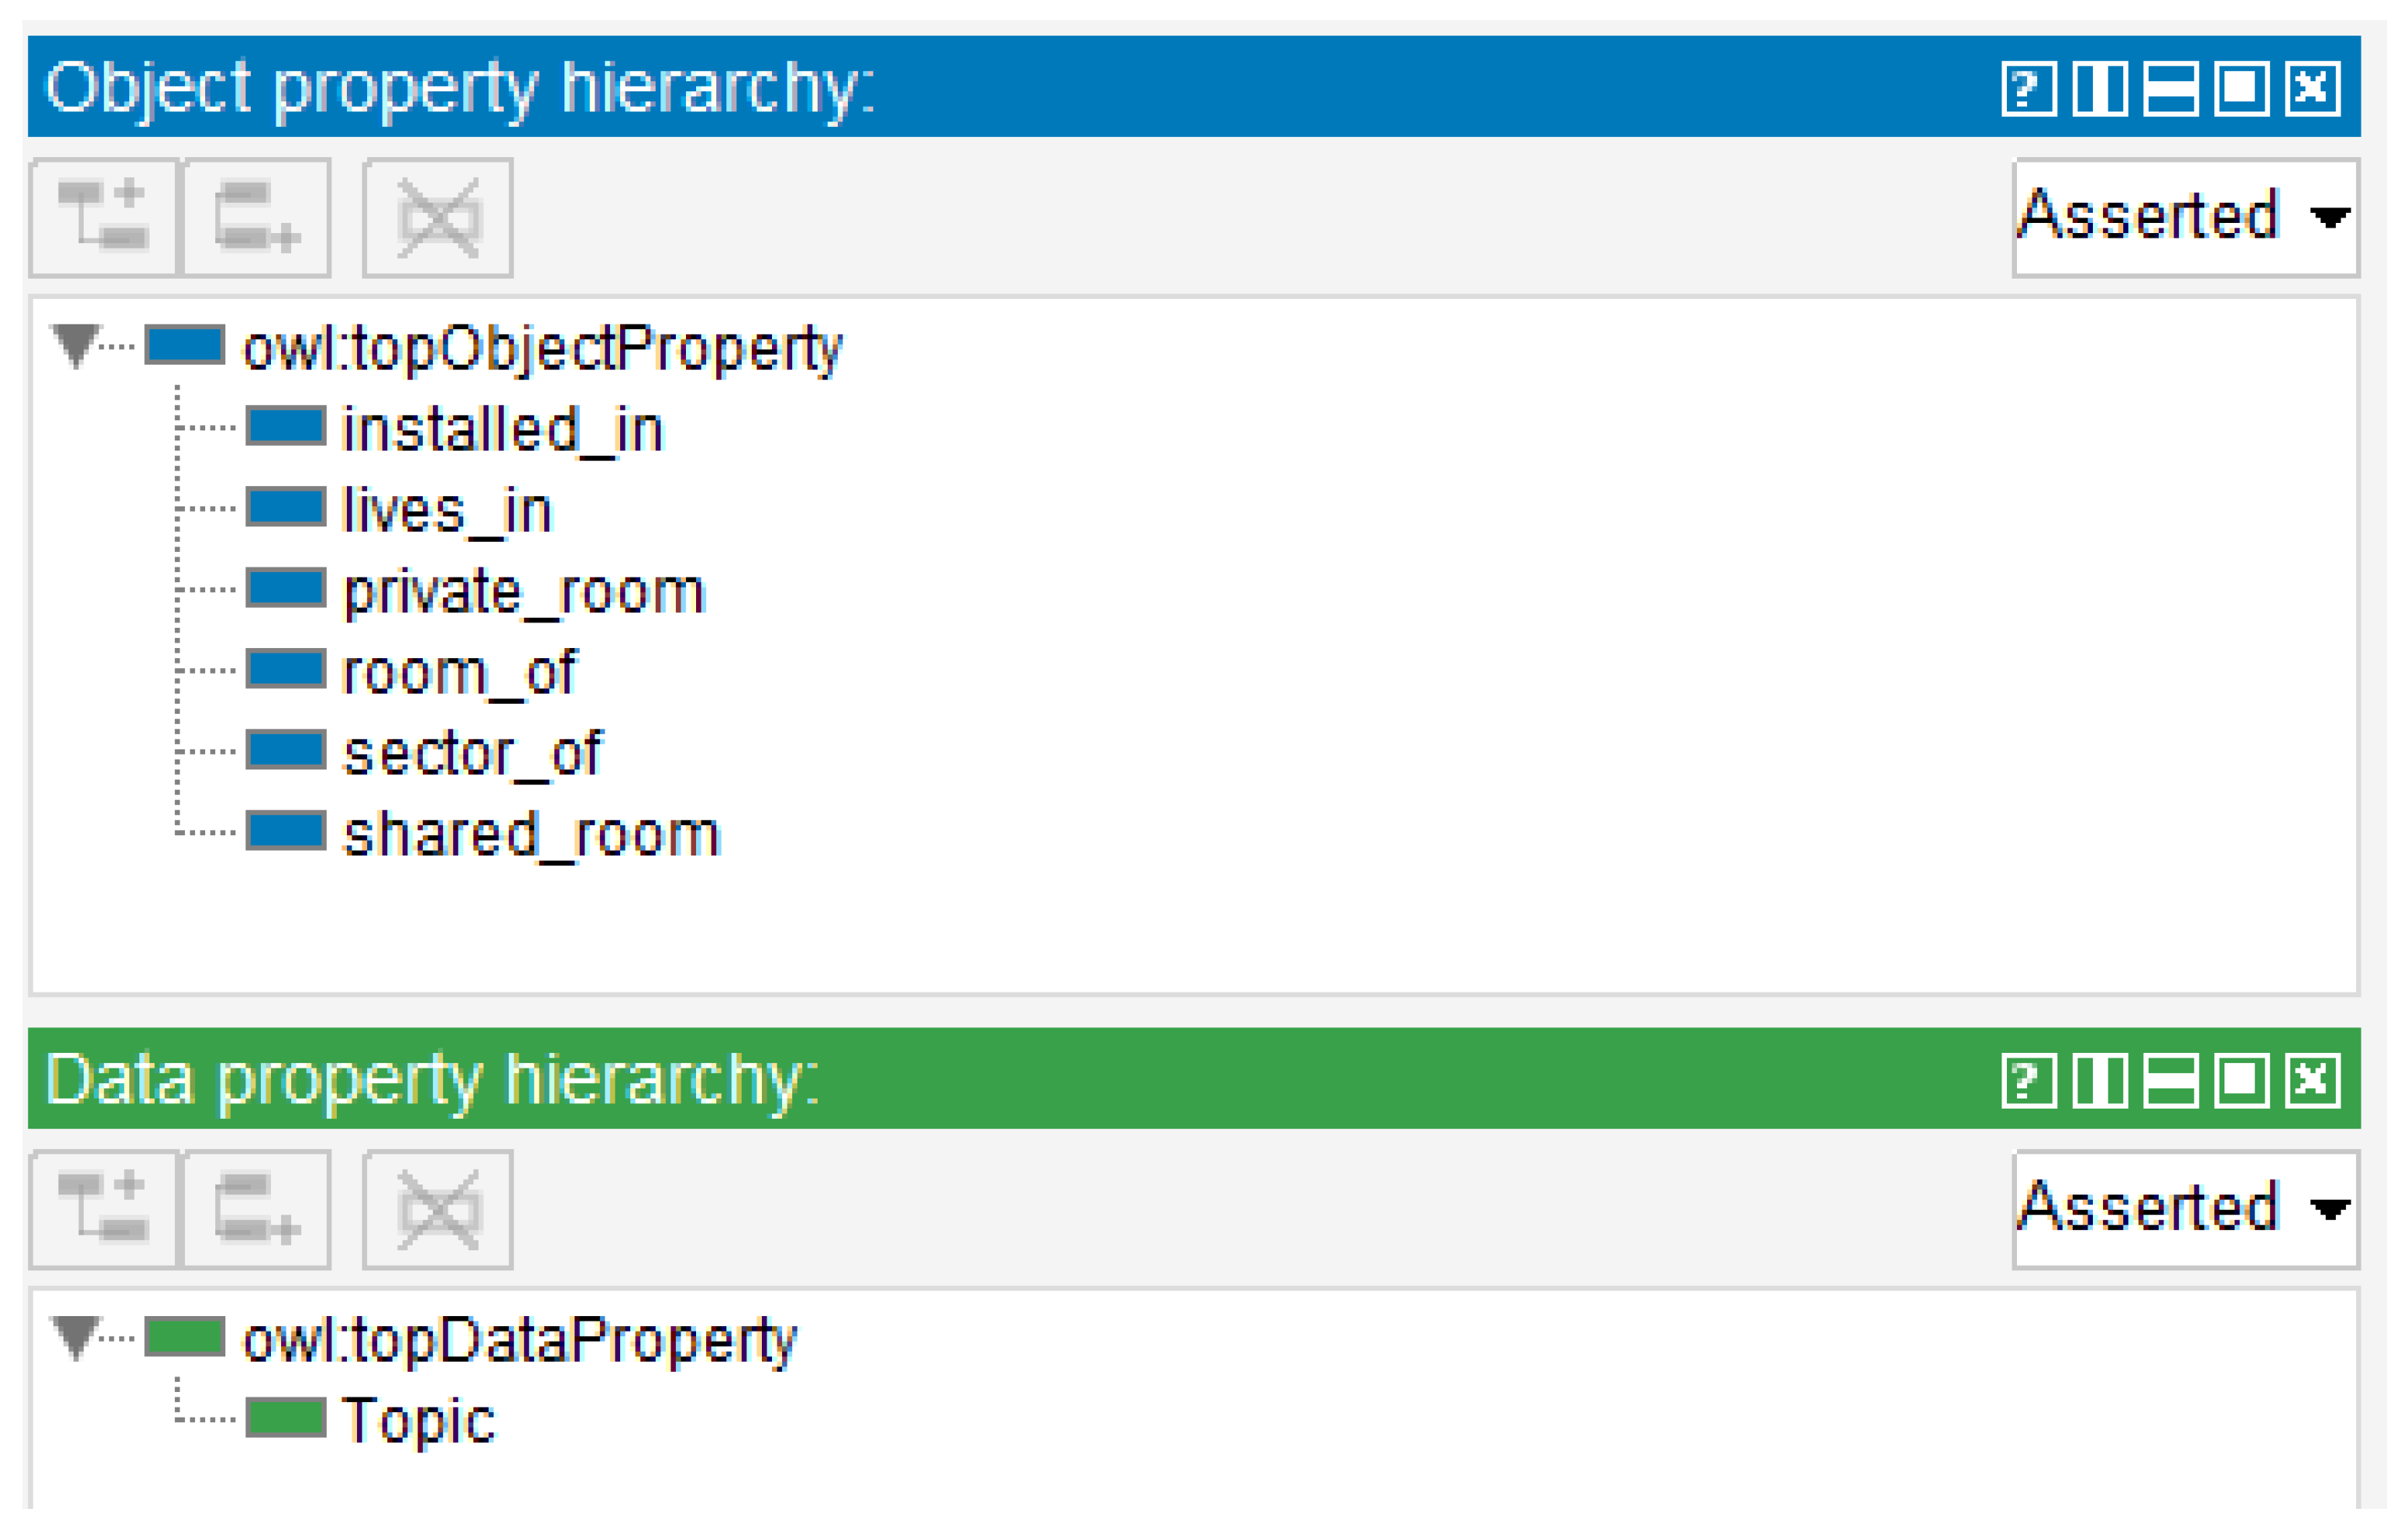This screenshot has height=1529, width=2408.
Task: Collapse the owl:topDataProperty tree node
Action: (x=76, y=1337)
